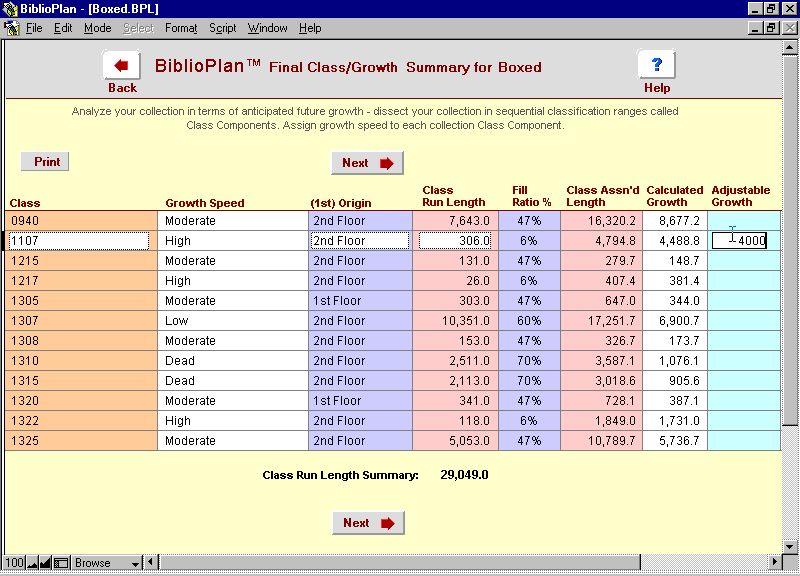Click the class assigned length 16,320.2
The image size is (800, 576).
(601, 221)
